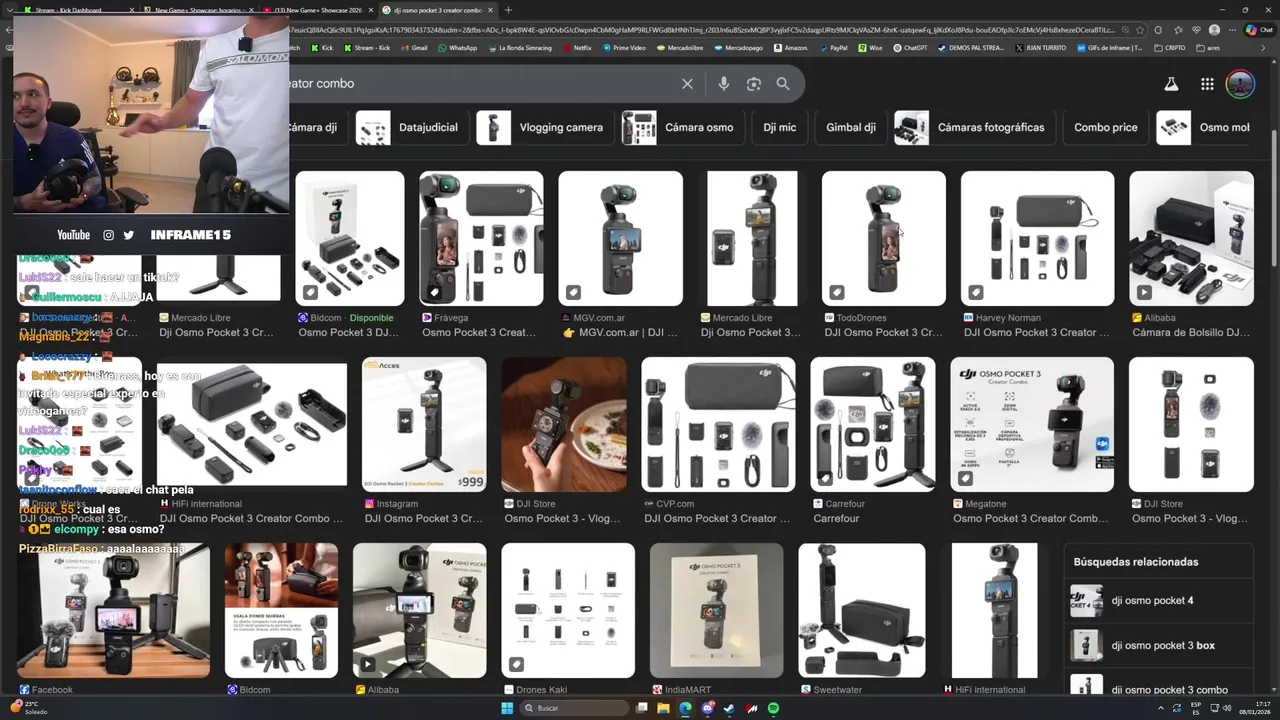Open related search dji osmo pocket 3 box
Viewport: 1280px width, 720px height.
[x=1160, y=646]
